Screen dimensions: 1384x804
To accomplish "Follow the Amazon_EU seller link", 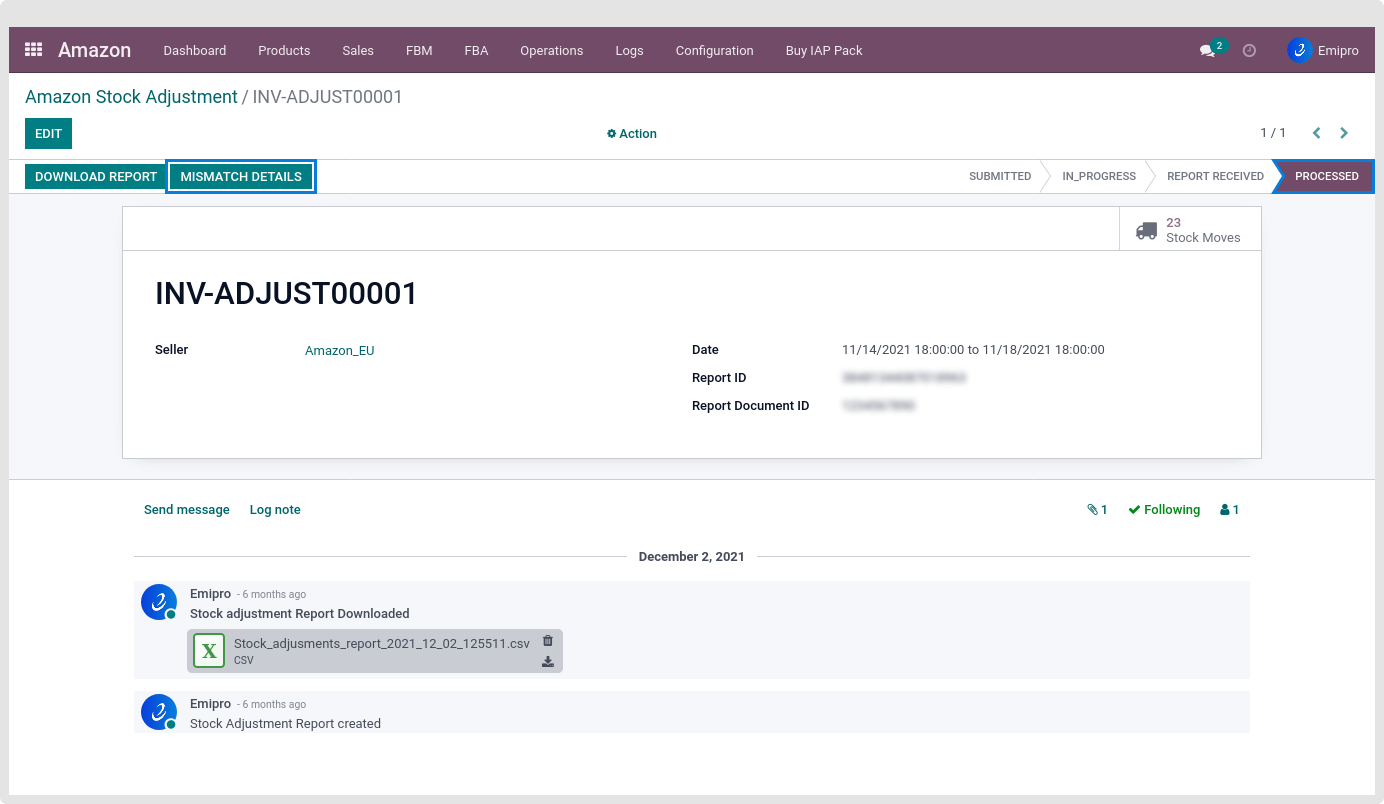I will point(339,351).
